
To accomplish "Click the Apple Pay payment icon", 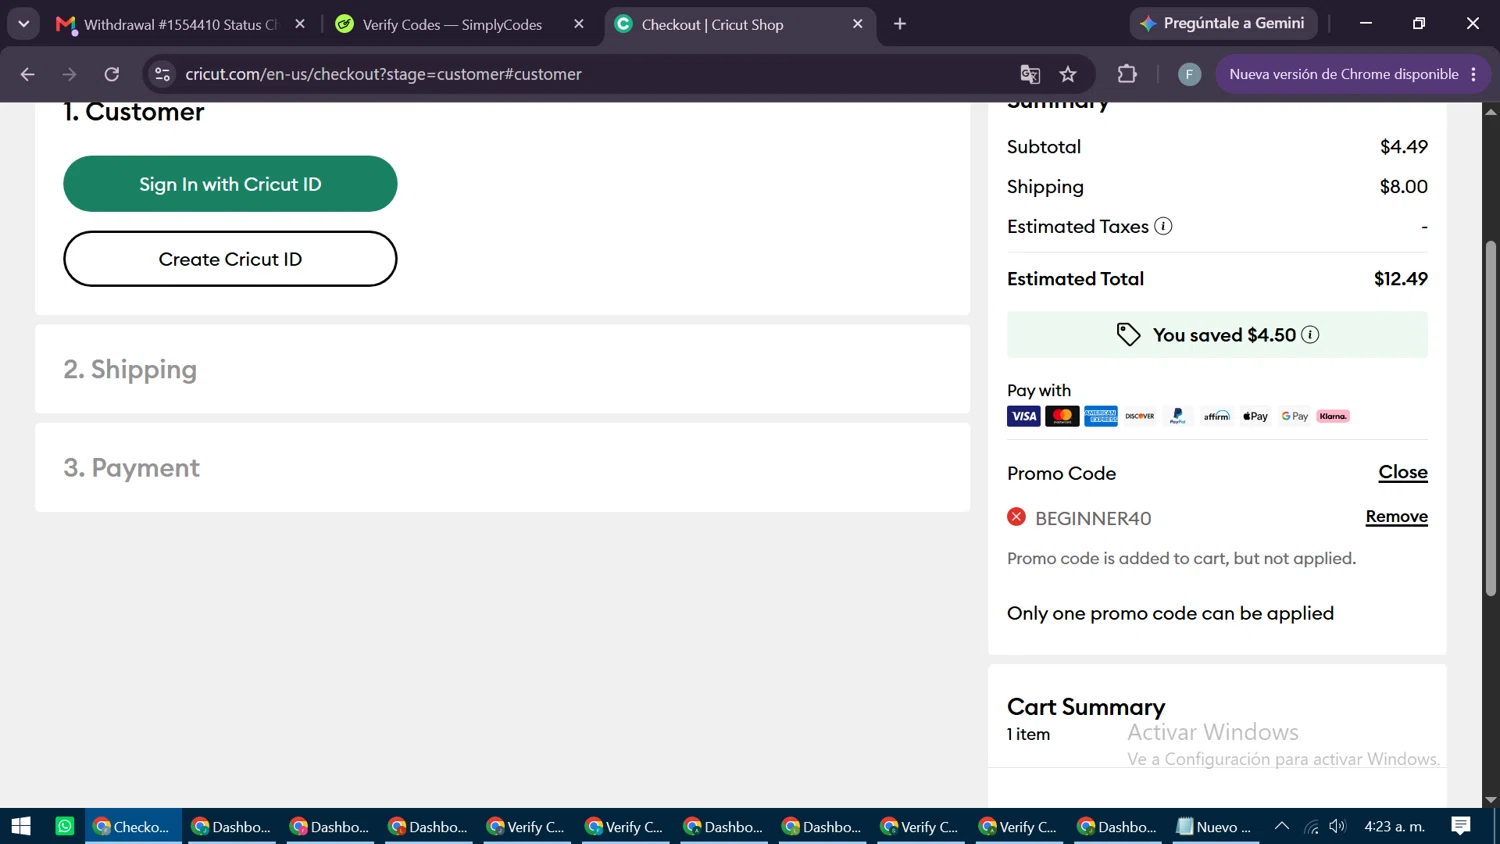I will pos(1255,416).
